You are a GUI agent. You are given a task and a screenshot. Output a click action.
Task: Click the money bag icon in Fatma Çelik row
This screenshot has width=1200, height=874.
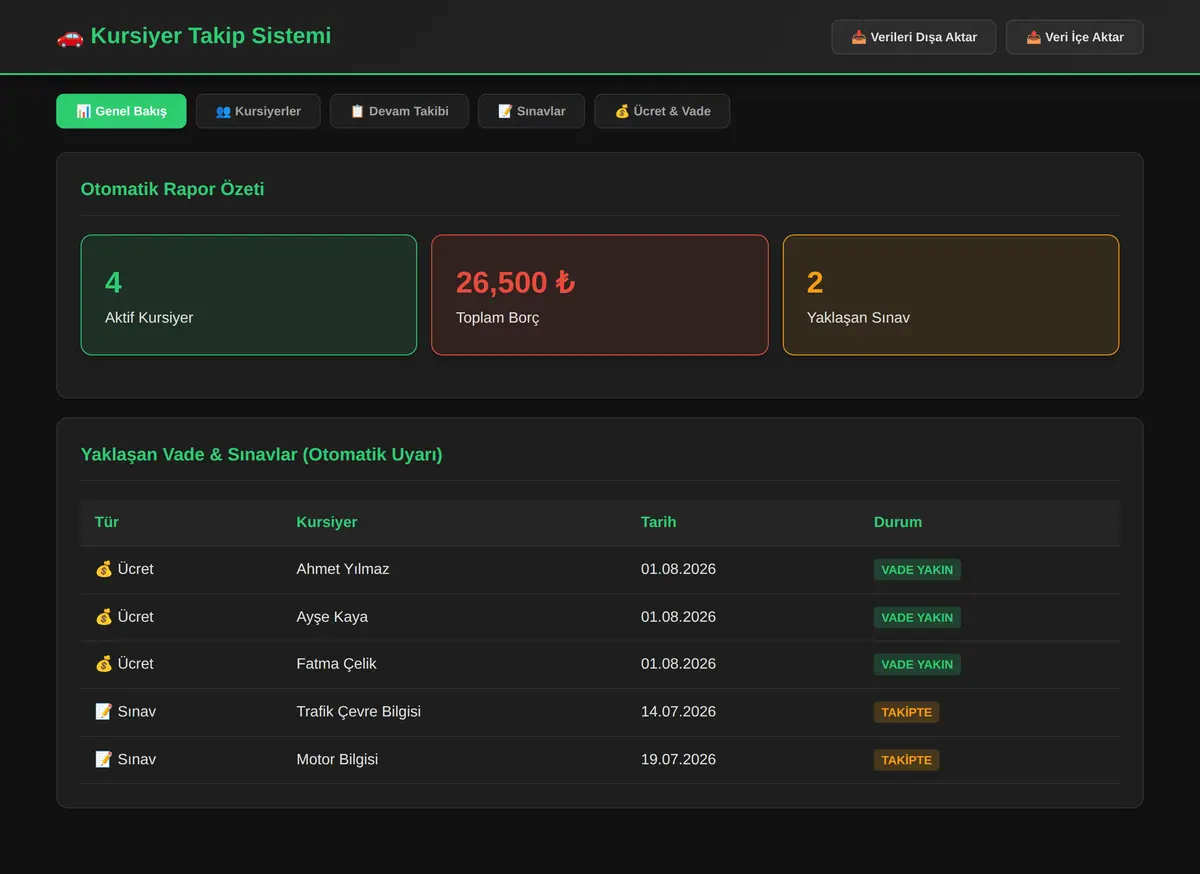pos(104,664)
